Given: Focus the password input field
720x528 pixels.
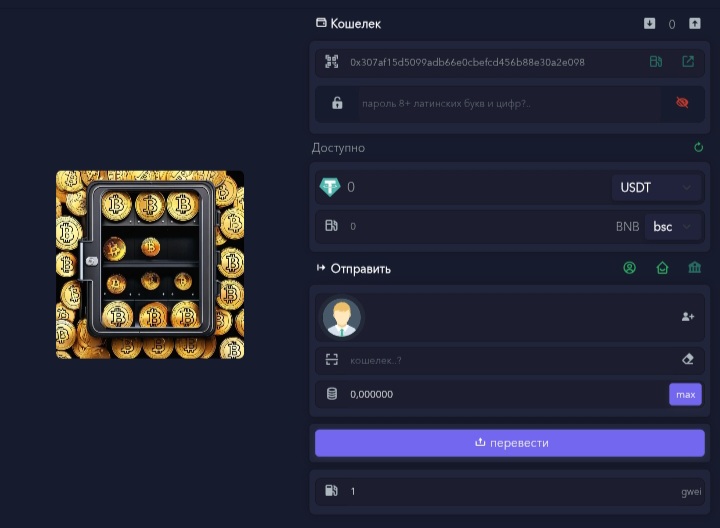Looking at the screenshot, I should click(x=509, y=104).
